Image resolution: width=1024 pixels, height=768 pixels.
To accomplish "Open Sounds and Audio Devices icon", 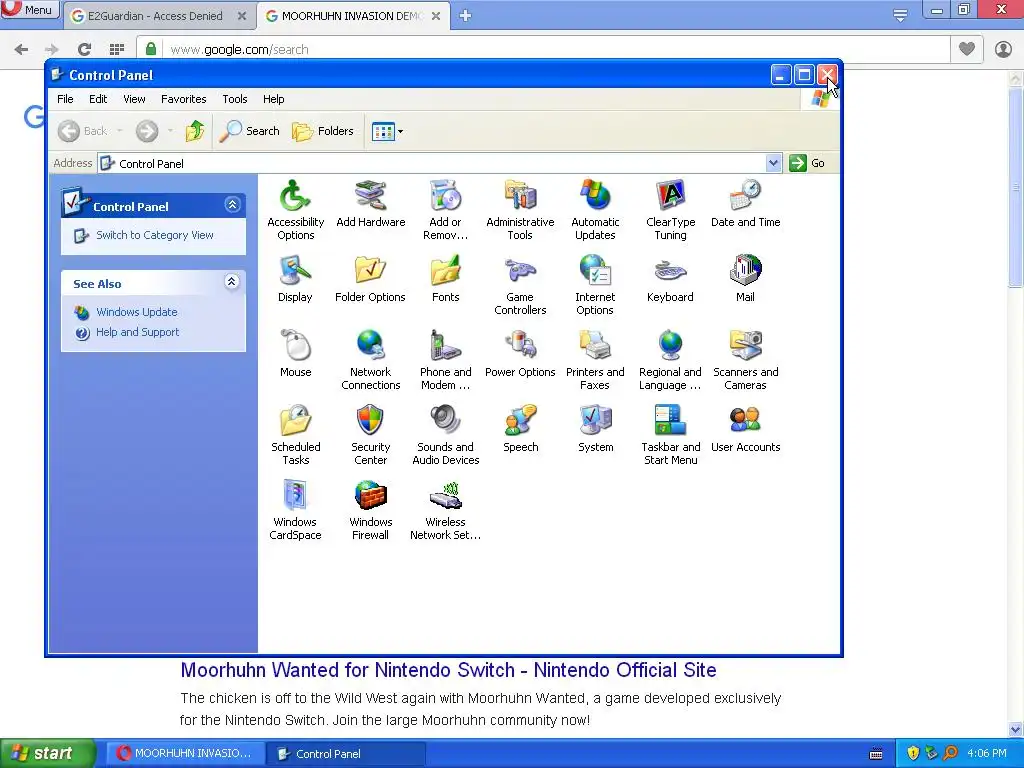I will (x=445, y=435).
